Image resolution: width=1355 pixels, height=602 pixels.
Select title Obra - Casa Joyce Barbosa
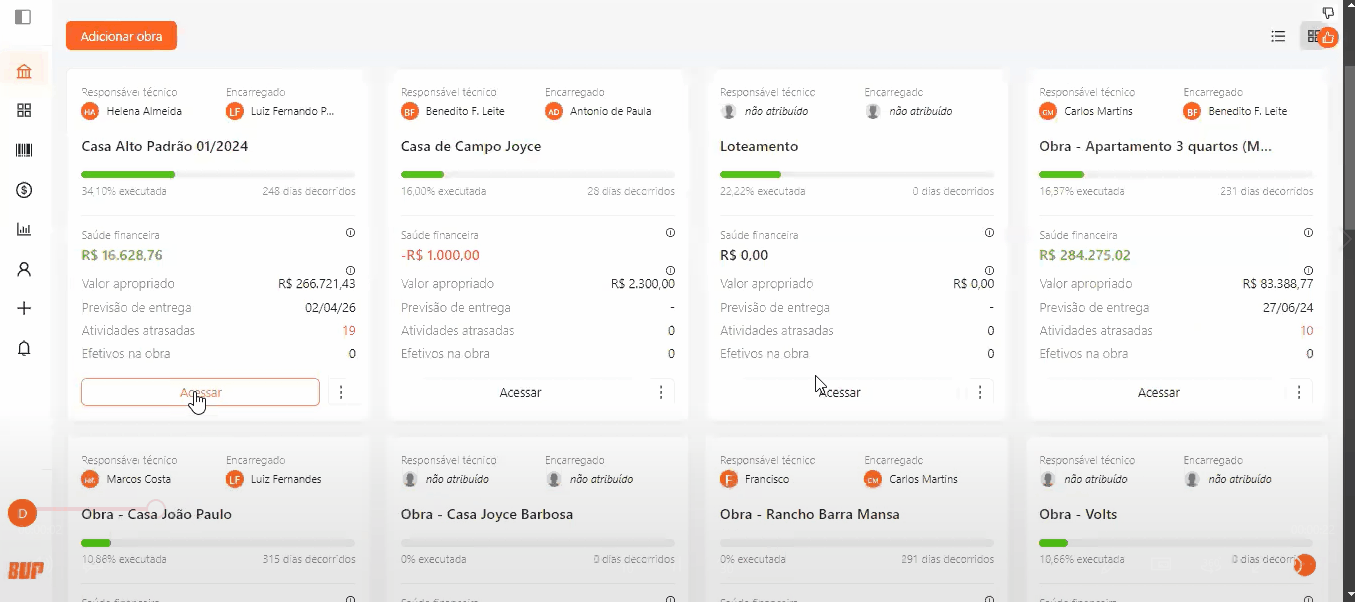487,514
